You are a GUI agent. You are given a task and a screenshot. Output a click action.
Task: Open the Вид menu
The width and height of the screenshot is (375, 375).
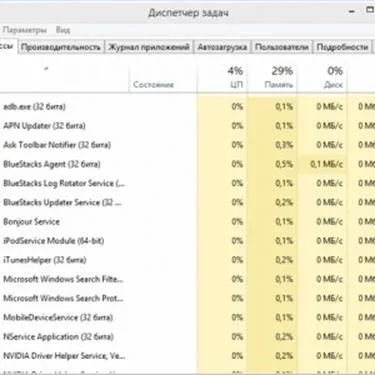(63, 30)
